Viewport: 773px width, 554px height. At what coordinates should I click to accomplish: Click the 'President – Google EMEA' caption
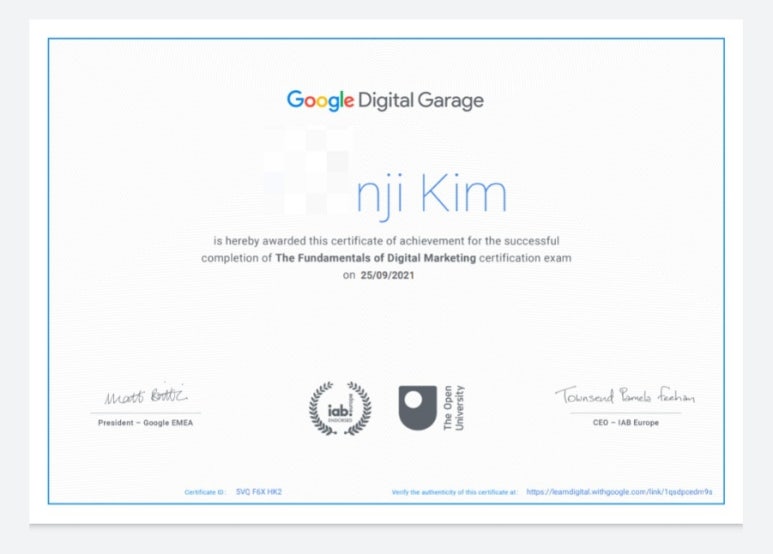click(145, 423)
